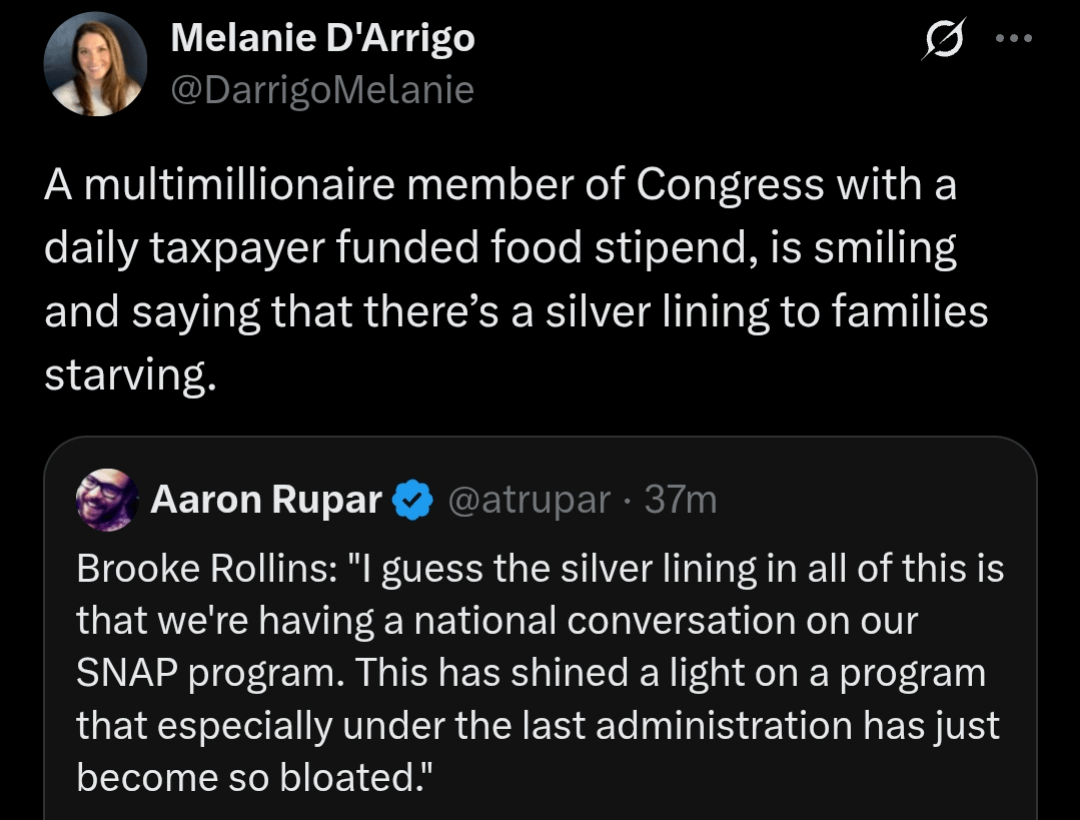
Task: Click the @atrupar handle
Action: click(530, 499)
